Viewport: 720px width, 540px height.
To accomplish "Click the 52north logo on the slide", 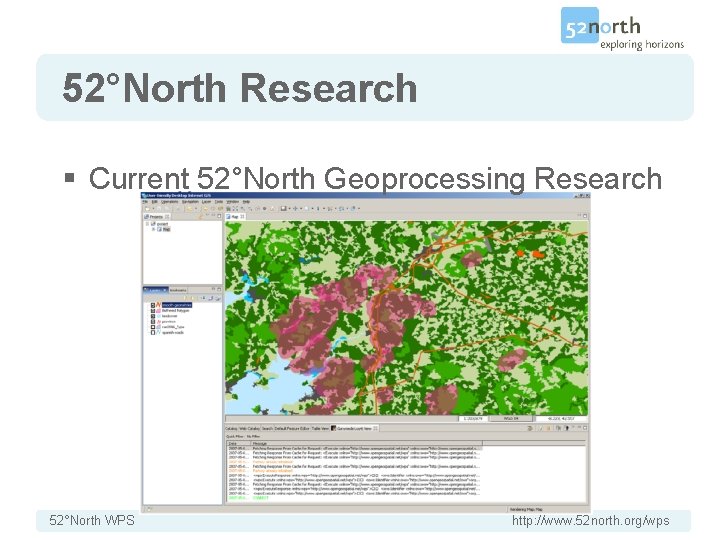I will coord(622,28).
